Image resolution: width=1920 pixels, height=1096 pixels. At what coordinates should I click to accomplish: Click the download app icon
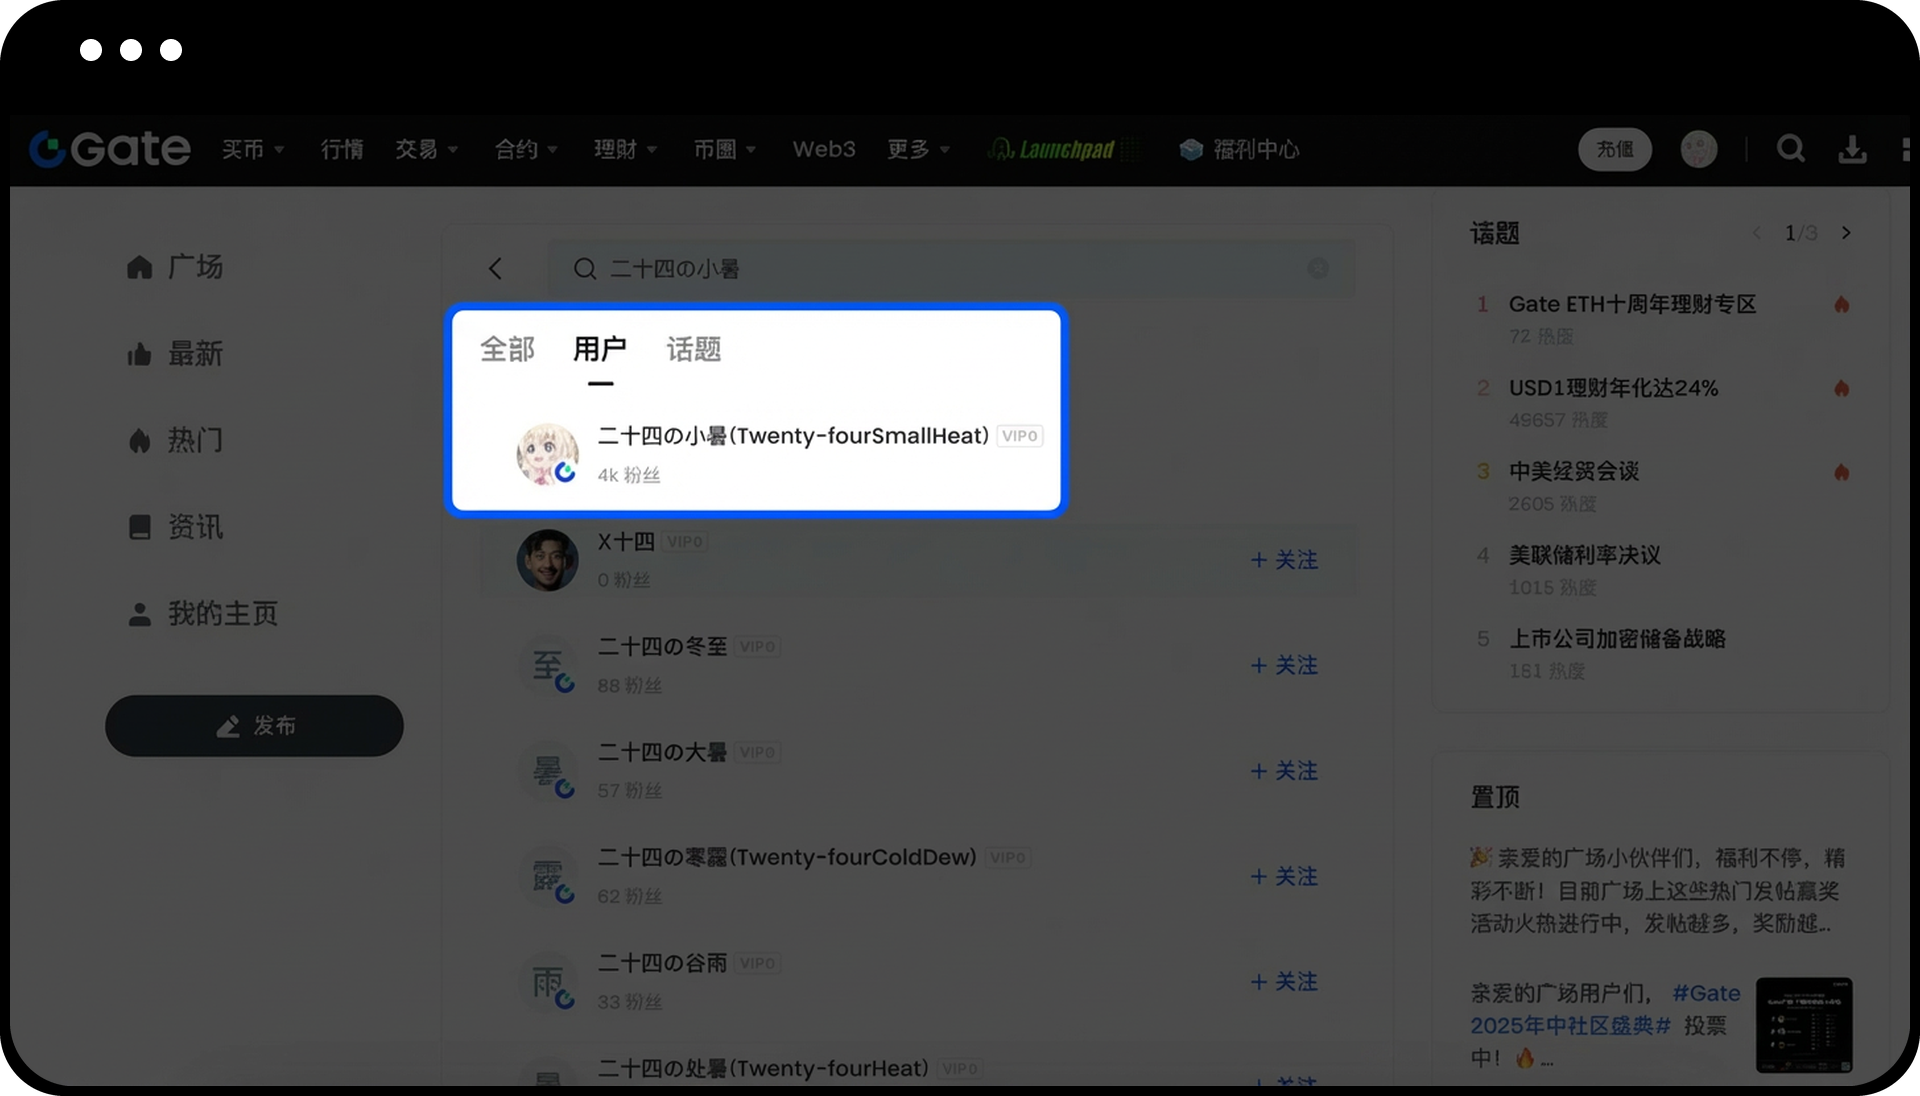click(x=1852, y=149)
